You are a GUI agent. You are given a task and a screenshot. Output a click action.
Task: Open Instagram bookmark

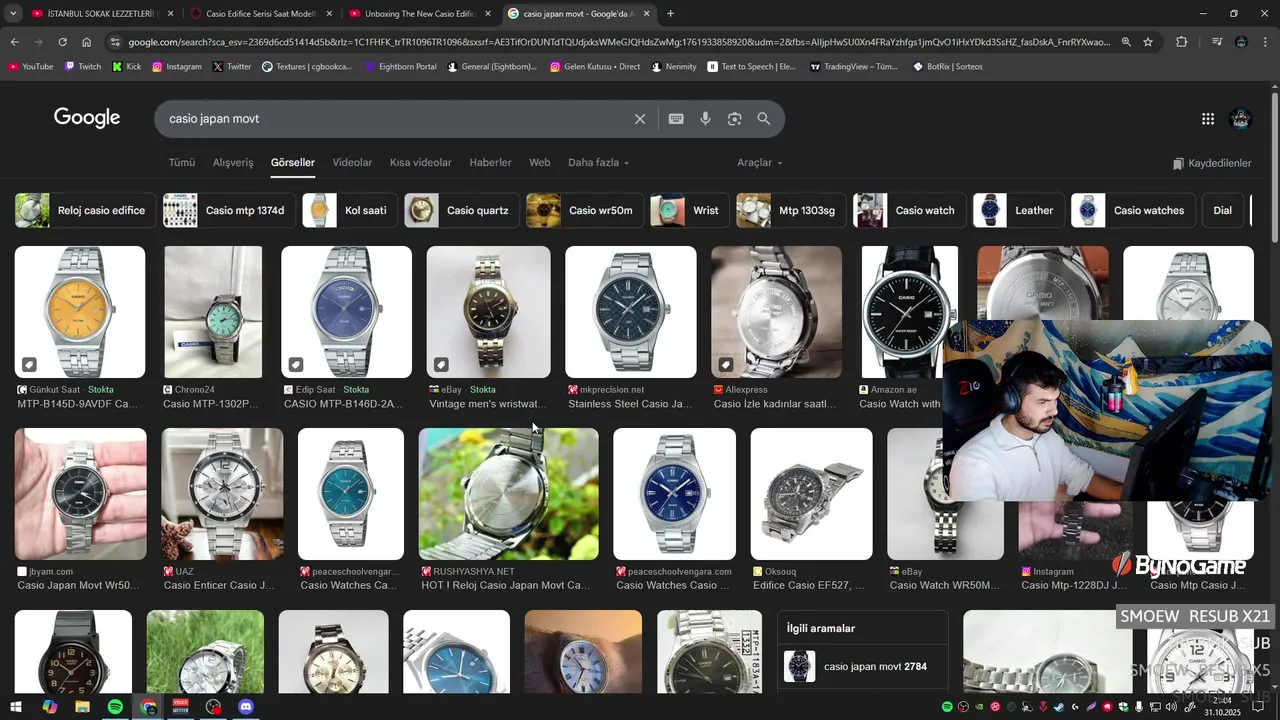[177, 67]
